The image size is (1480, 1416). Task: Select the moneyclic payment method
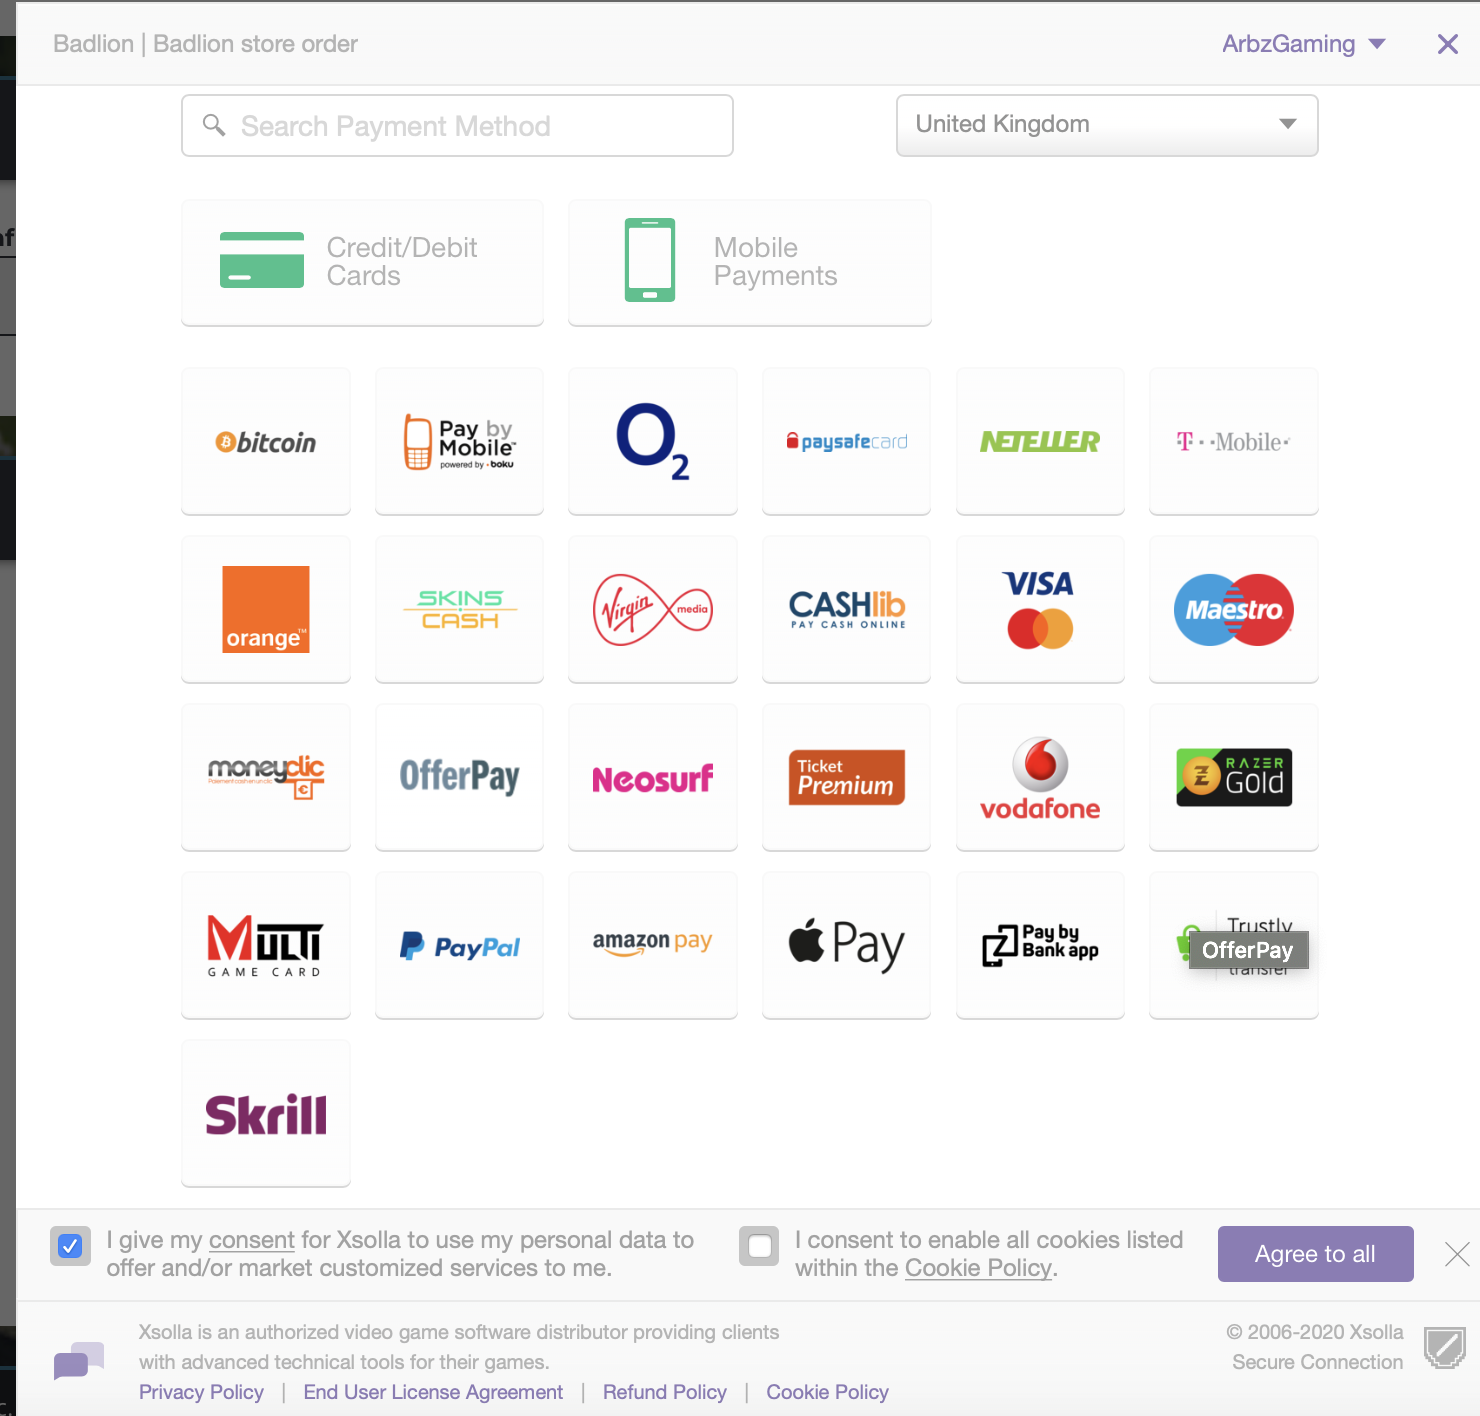(266, 777)
